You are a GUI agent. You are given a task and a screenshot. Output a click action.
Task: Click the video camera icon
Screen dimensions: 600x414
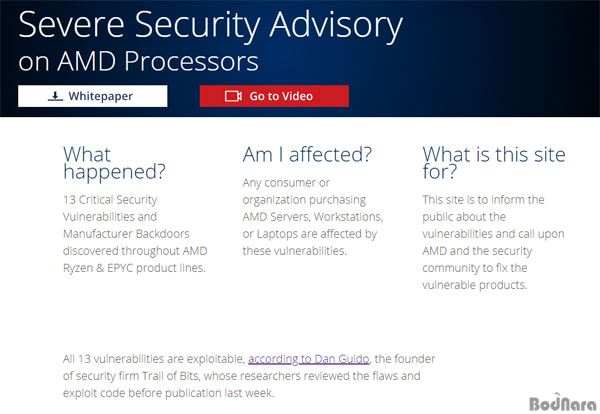click(x=233, y=96)
